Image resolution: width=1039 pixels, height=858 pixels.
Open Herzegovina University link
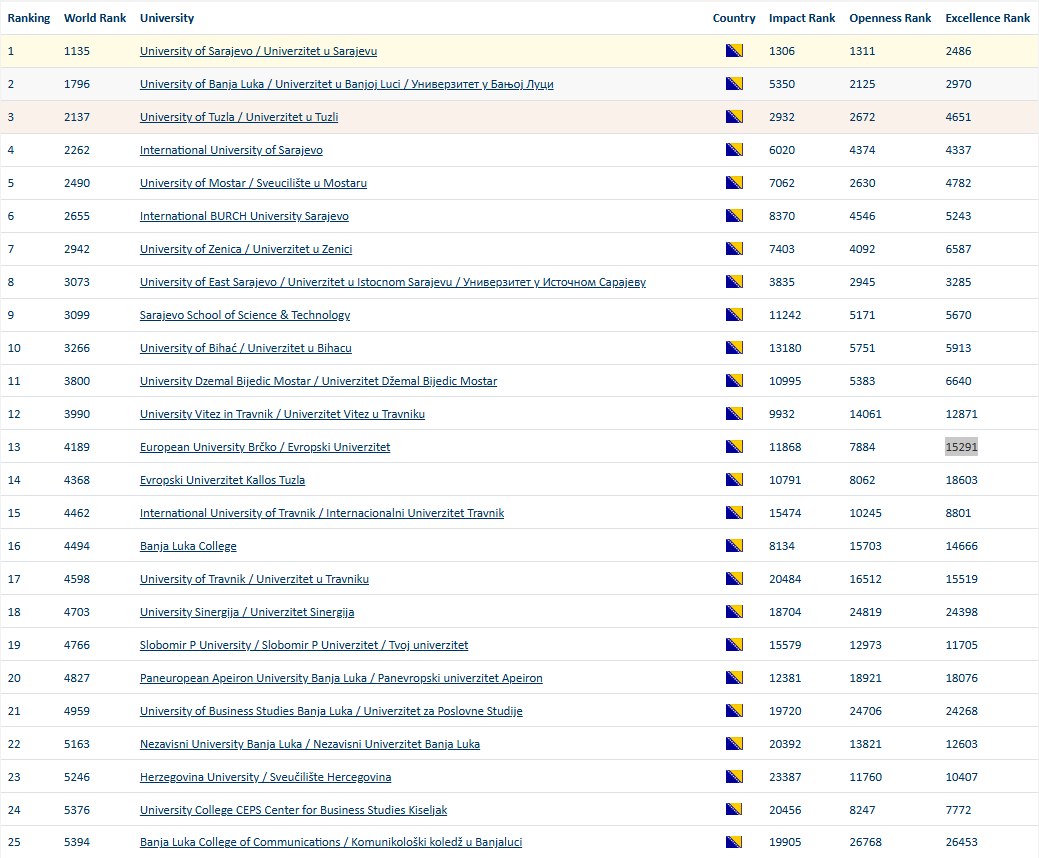265,777
